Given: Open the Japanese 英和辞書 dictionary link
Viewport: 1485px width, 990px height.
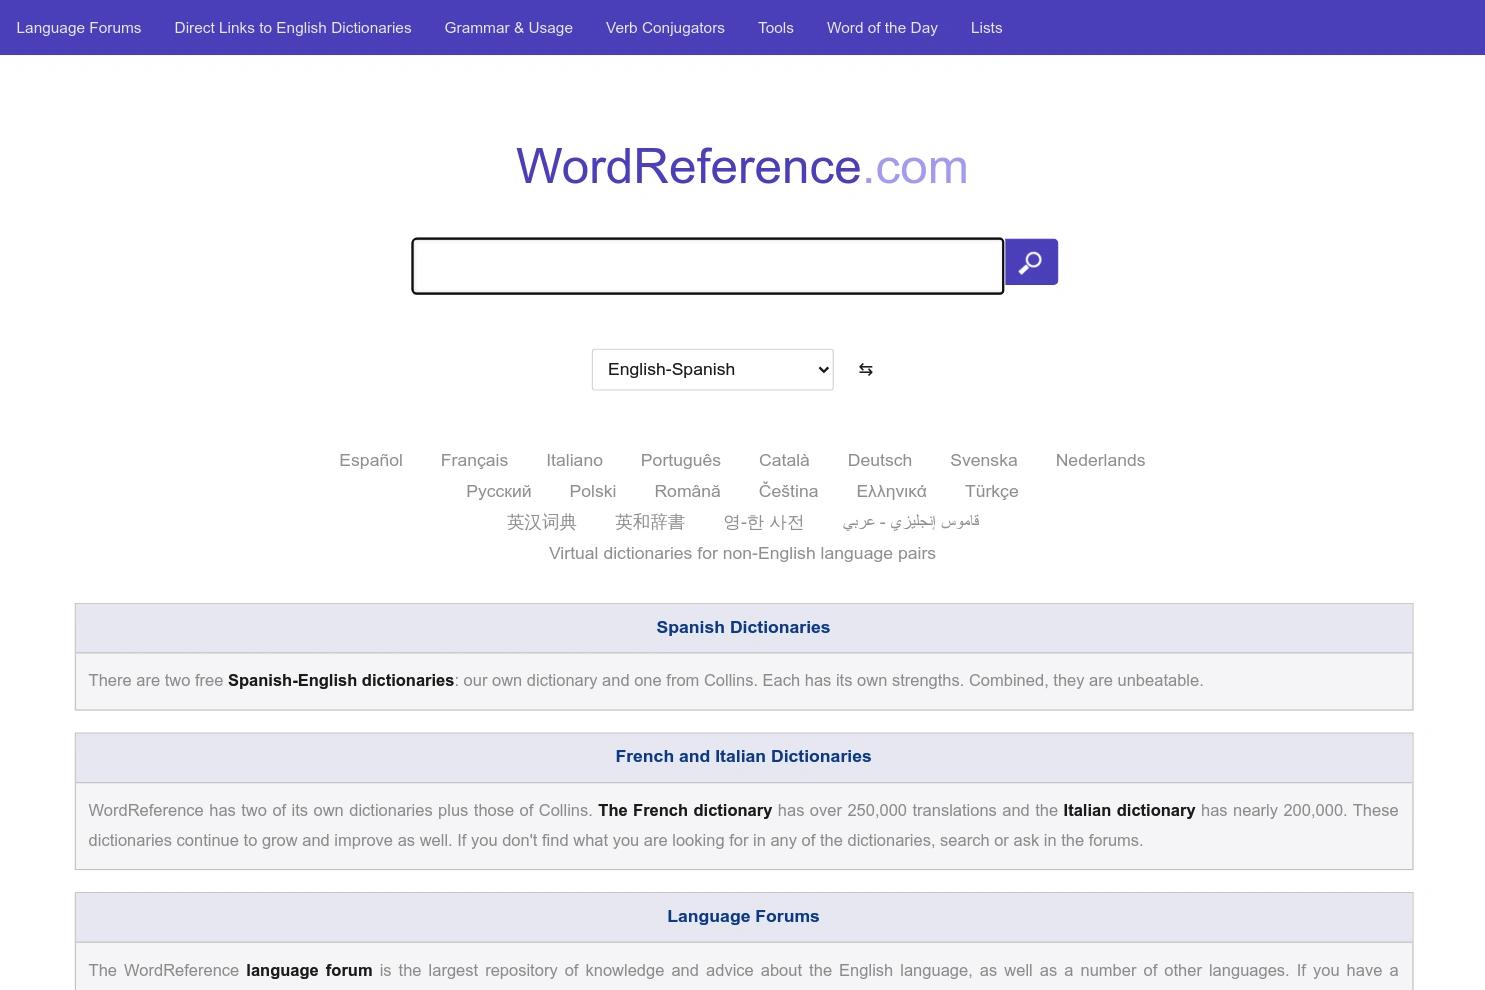Looking at the screenshot, I should pyautogui.click(x=650, y=522).
